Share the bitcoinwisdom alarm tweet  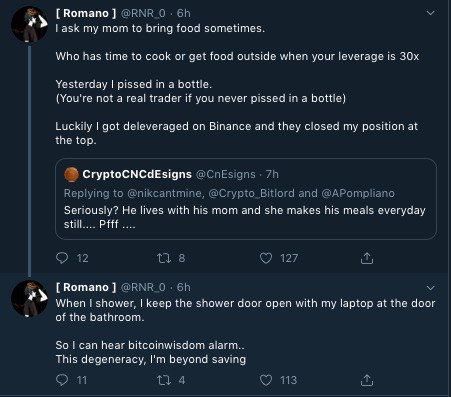tap(367, 380)
